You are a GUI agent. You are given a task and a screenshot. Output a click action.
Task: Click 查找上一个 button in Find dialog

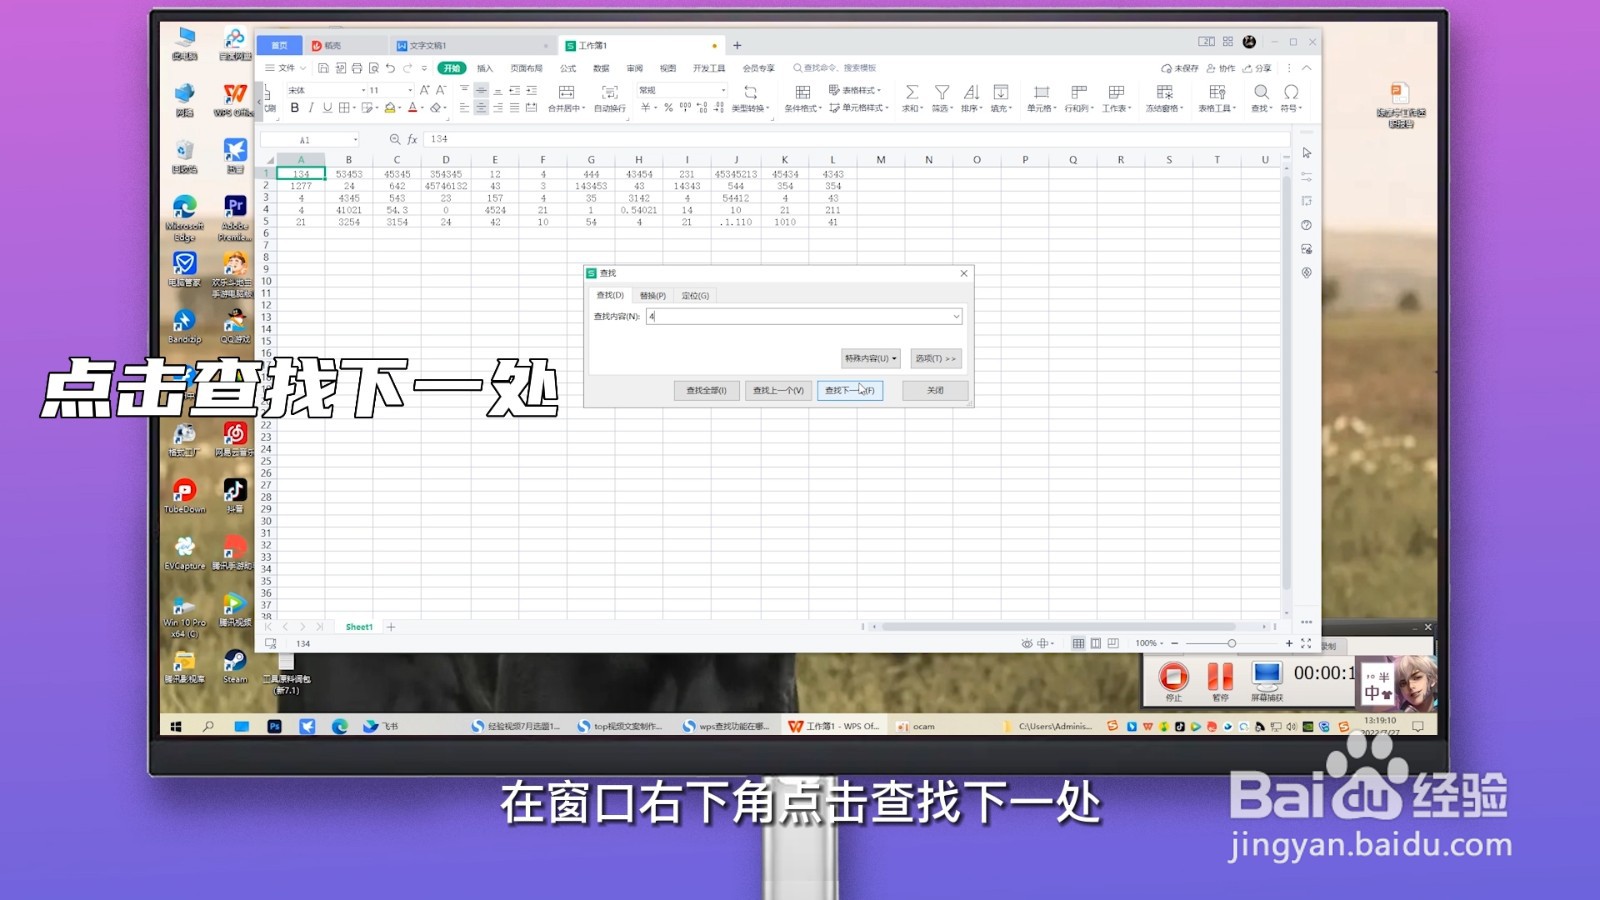pos(778,390)
